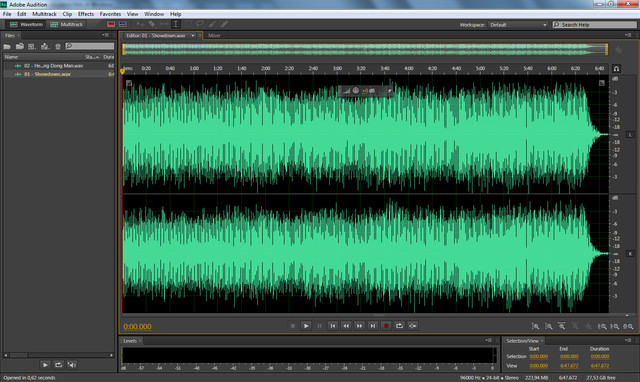The image size is (640, 382).
Task: Zoom in at in point
Action: pos(602,326)
